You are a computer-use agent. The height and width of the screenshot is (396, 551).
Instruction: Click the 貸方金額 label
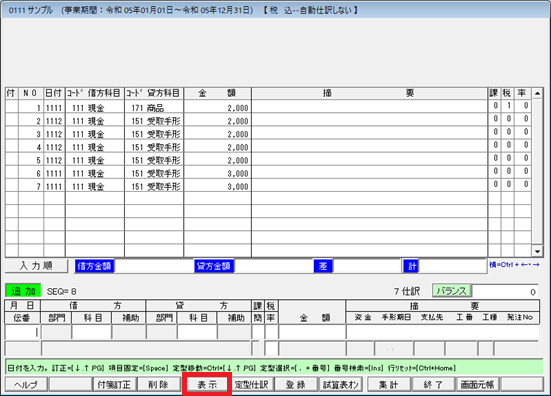click(214, 266)
